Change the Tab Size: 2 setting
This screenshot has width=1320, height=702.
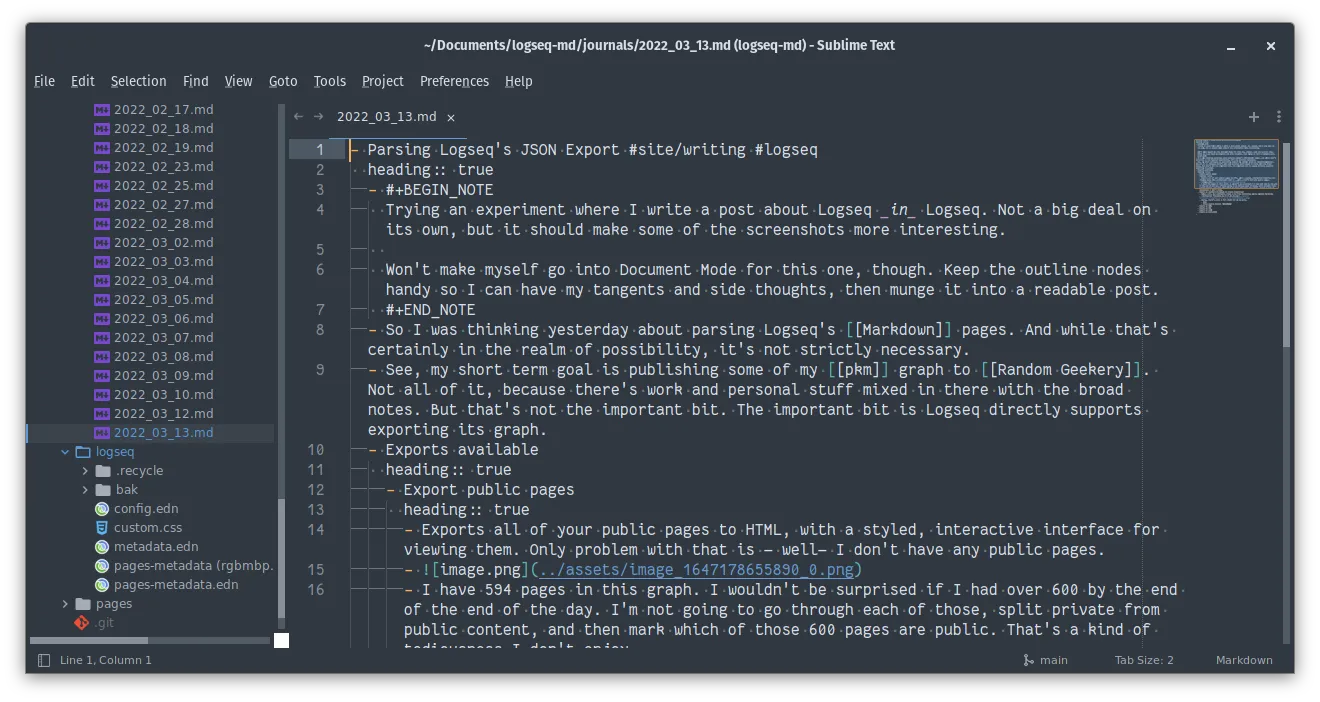pyautogui.click(x=1144, y=660)
